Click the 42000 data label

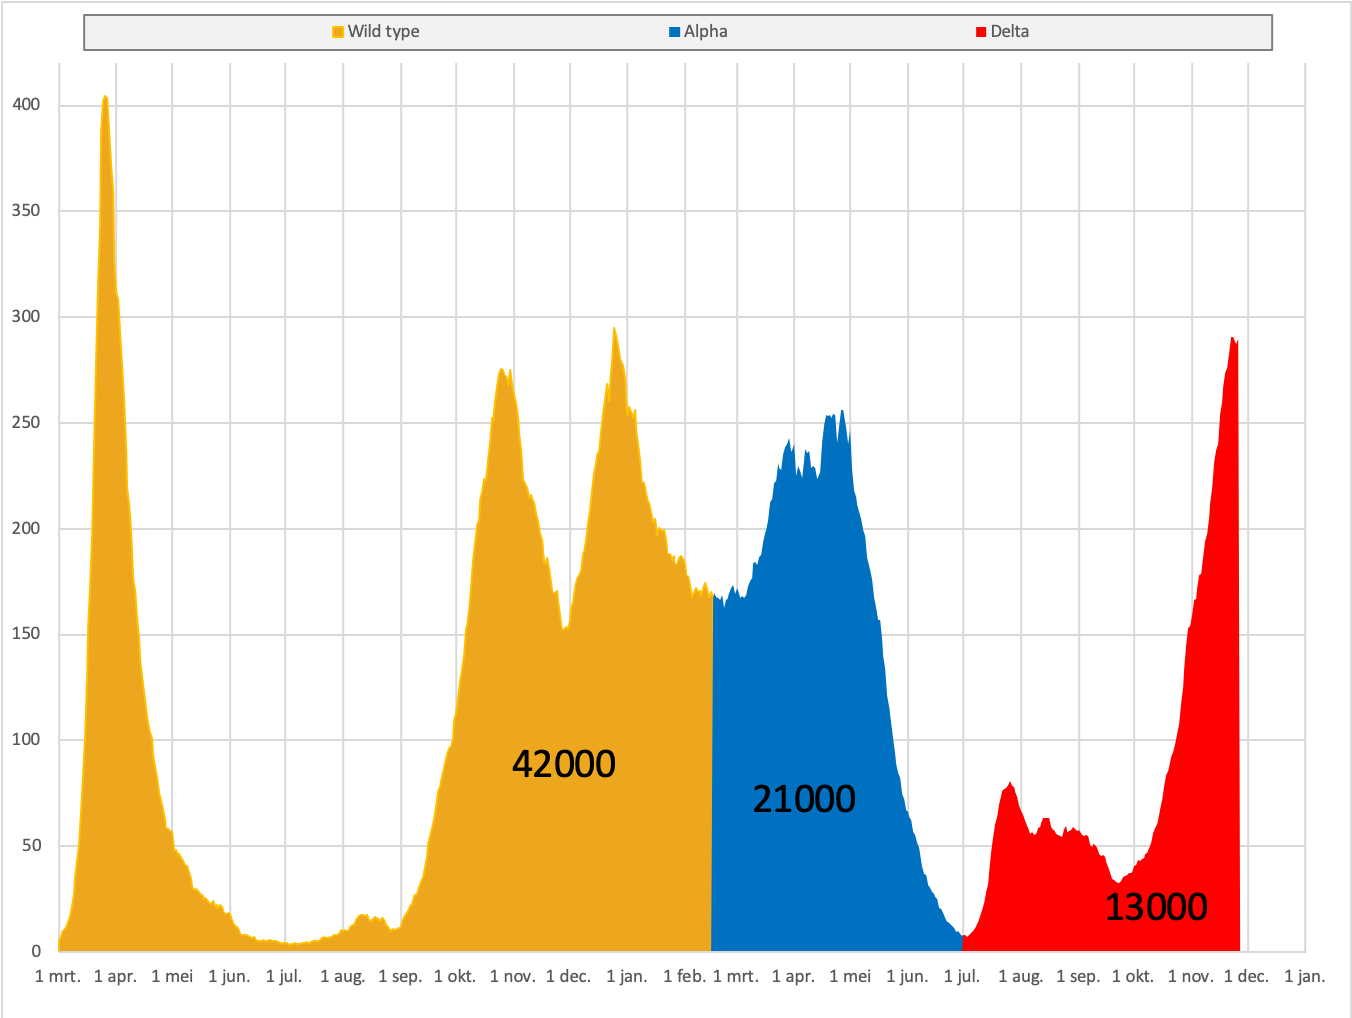(564, 764)
